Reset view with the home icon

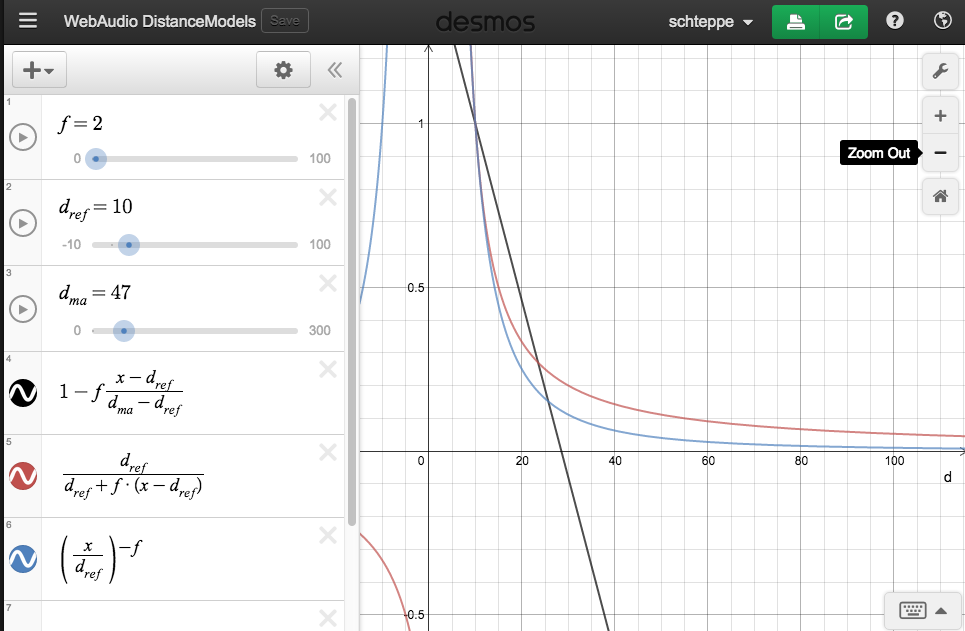point(939,196)
